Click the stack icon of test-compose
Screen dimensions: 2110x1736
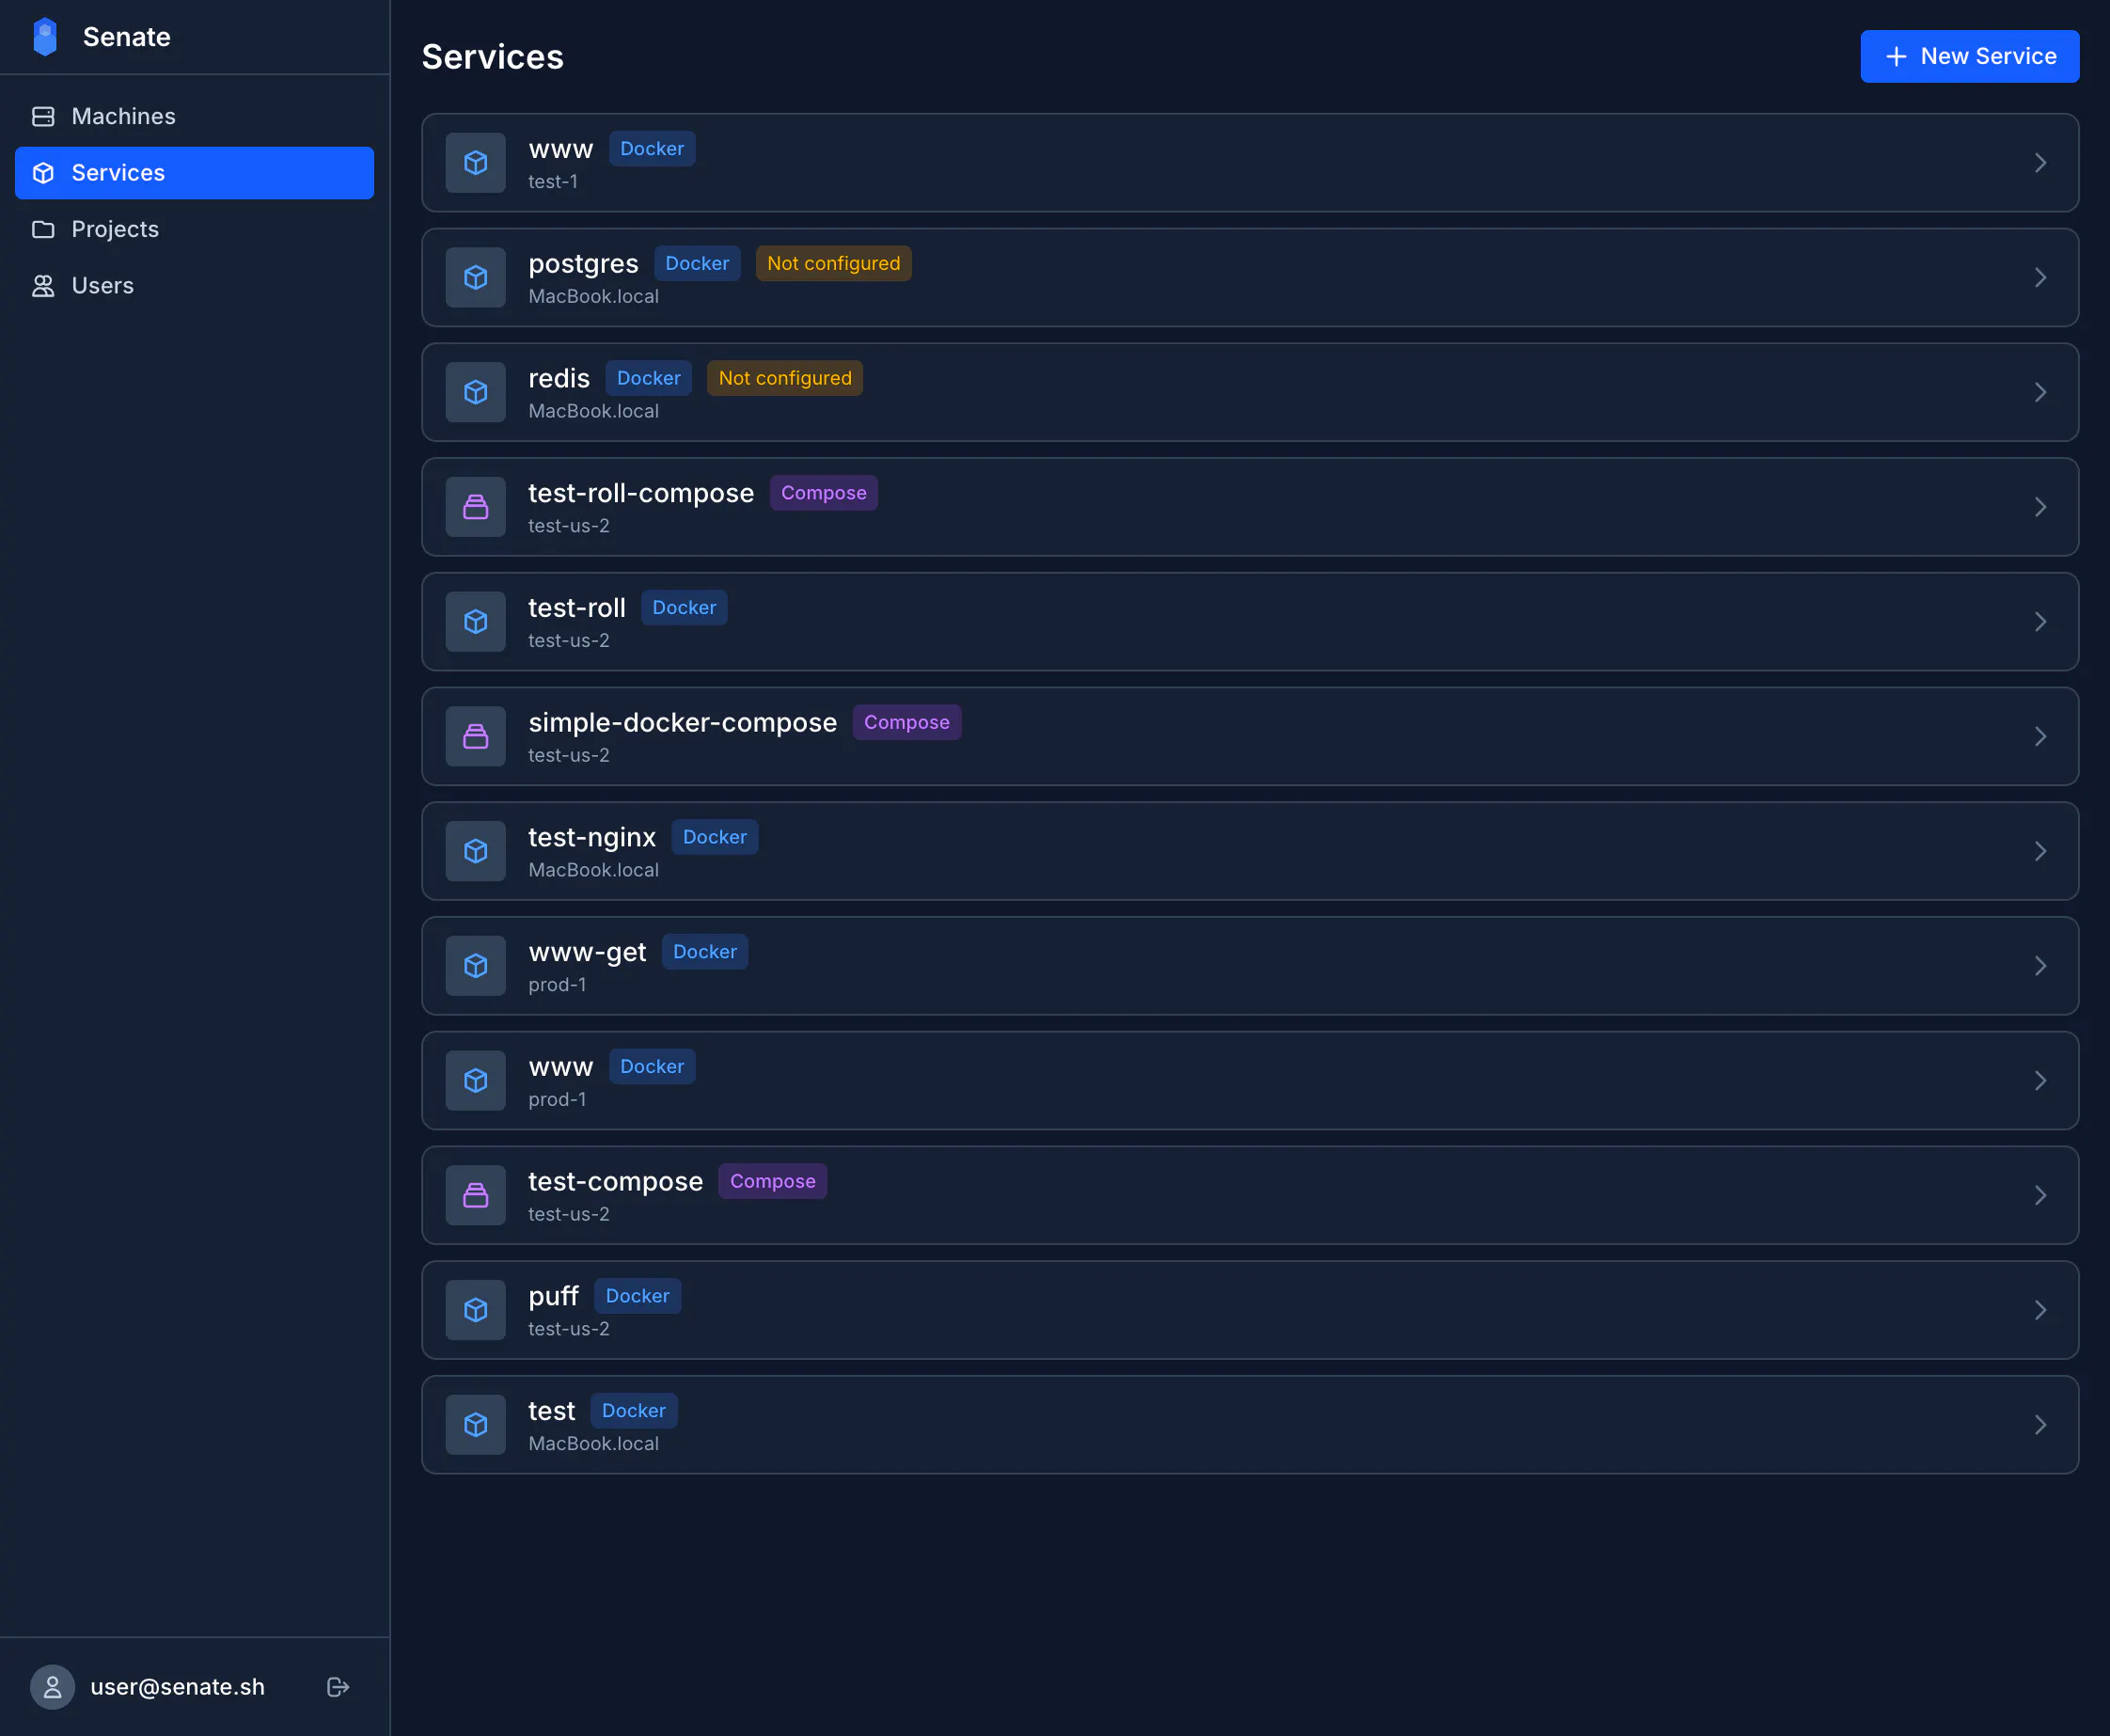pyautogui.click(x=476, y=1195)
